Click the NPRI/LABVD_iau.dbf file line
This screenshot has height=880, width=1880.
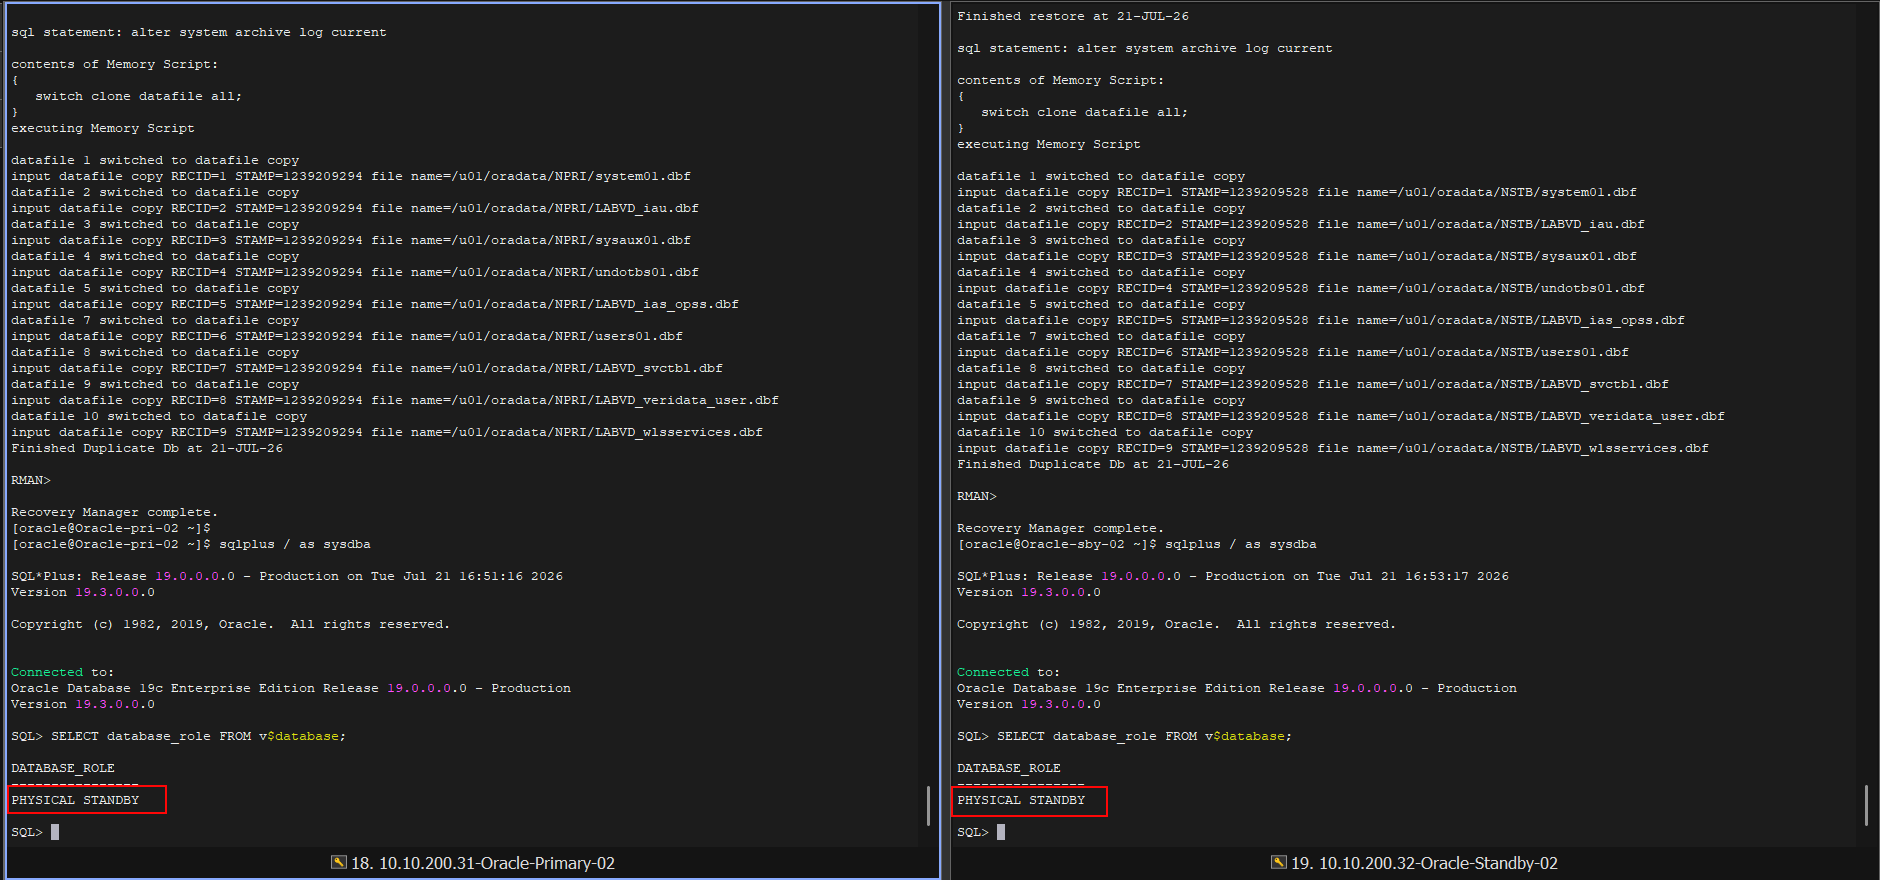coord(355,208)
